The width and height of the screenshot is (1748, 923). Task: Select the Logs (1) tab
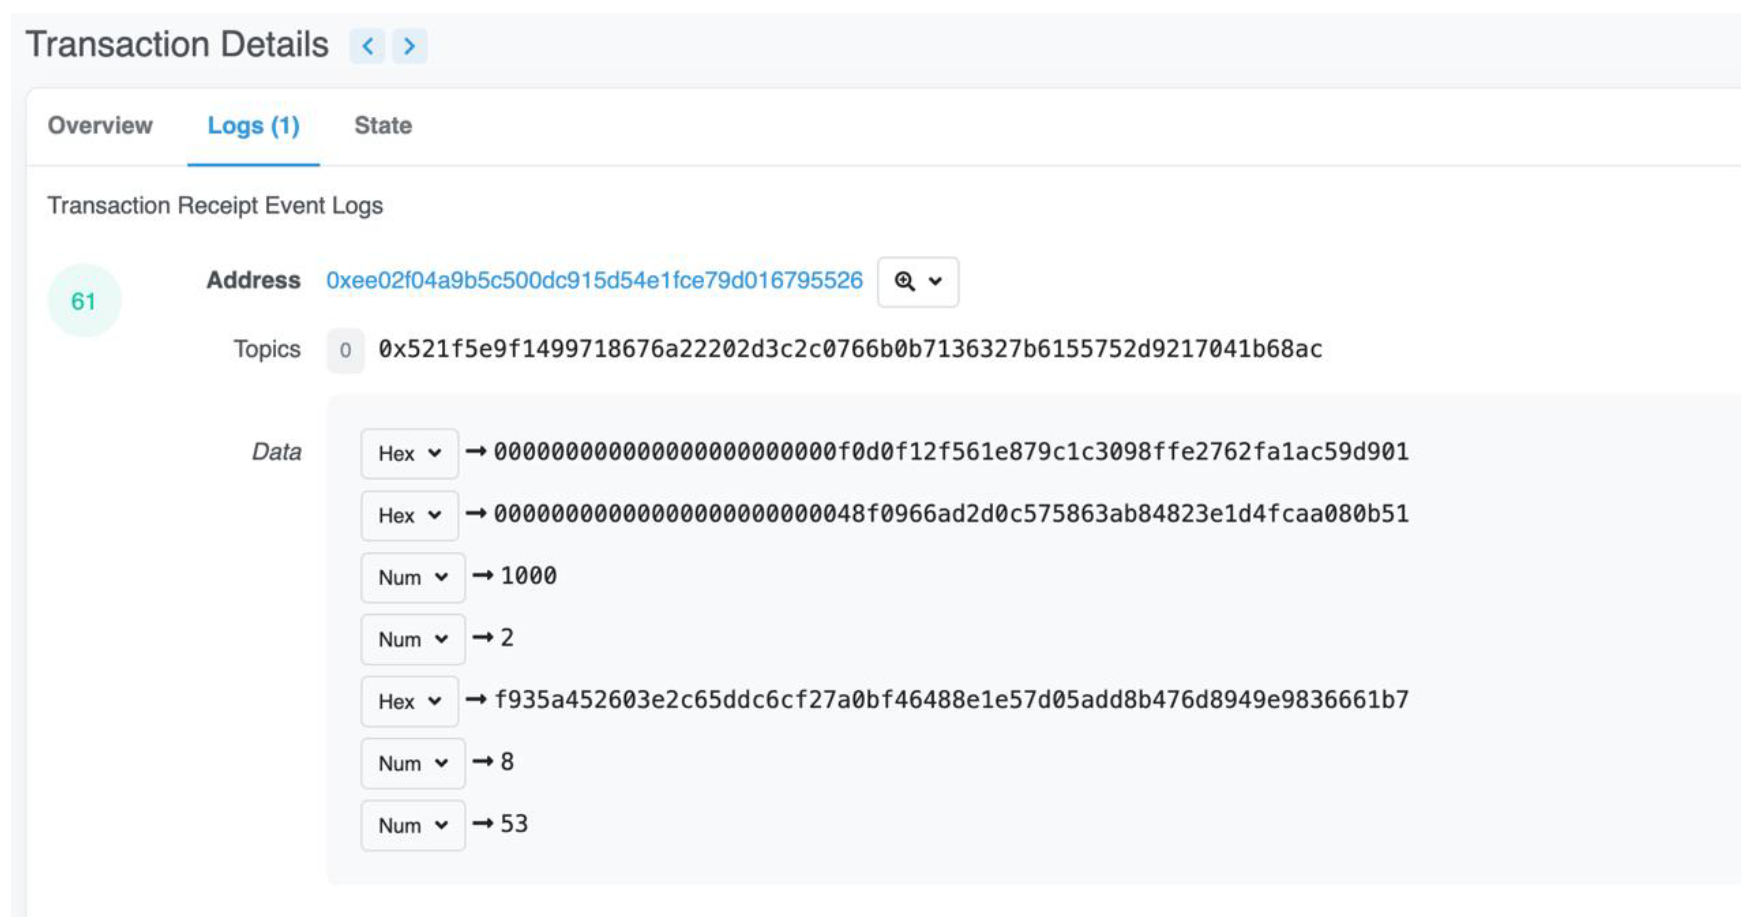tap(253, 126)
